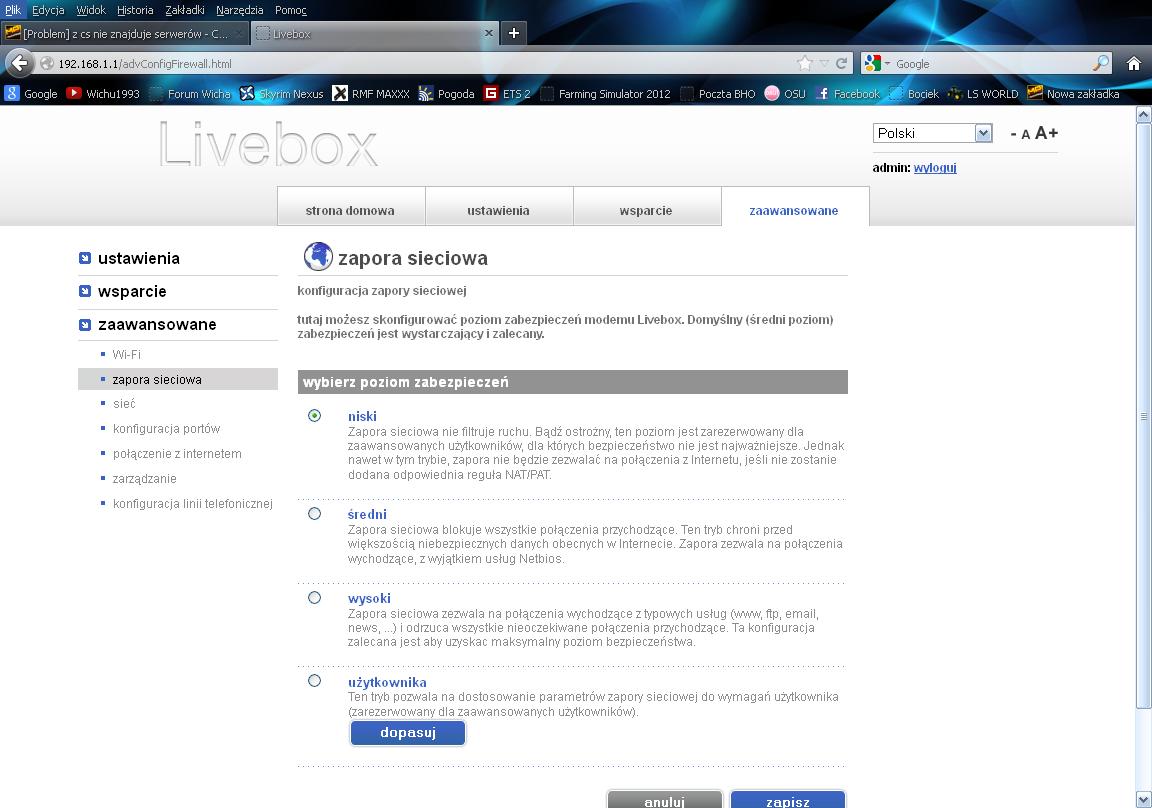Viewport: 1152px width, 808px height.
Task: Open the Poczta BHO bookmark
Action: [x=718, y=93]
